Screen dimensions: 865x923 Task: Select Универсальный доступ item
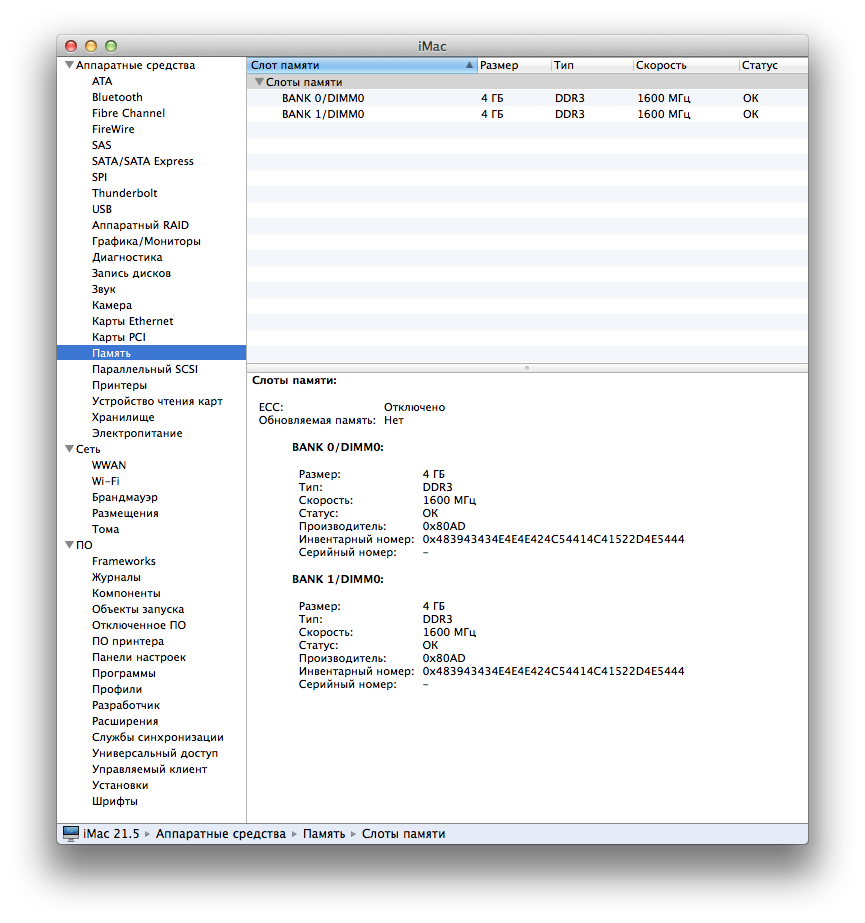(155, 753)
